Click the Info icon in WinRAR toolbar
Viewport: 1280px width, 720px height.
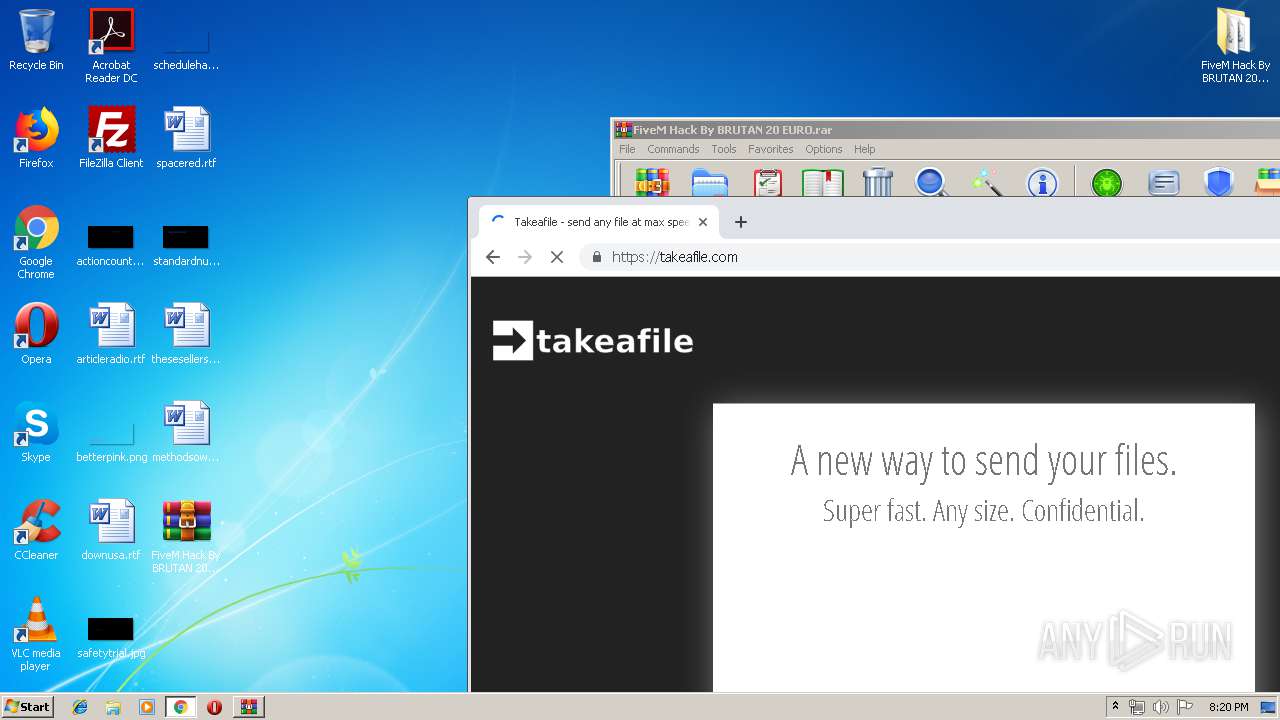coord(1042,182)
